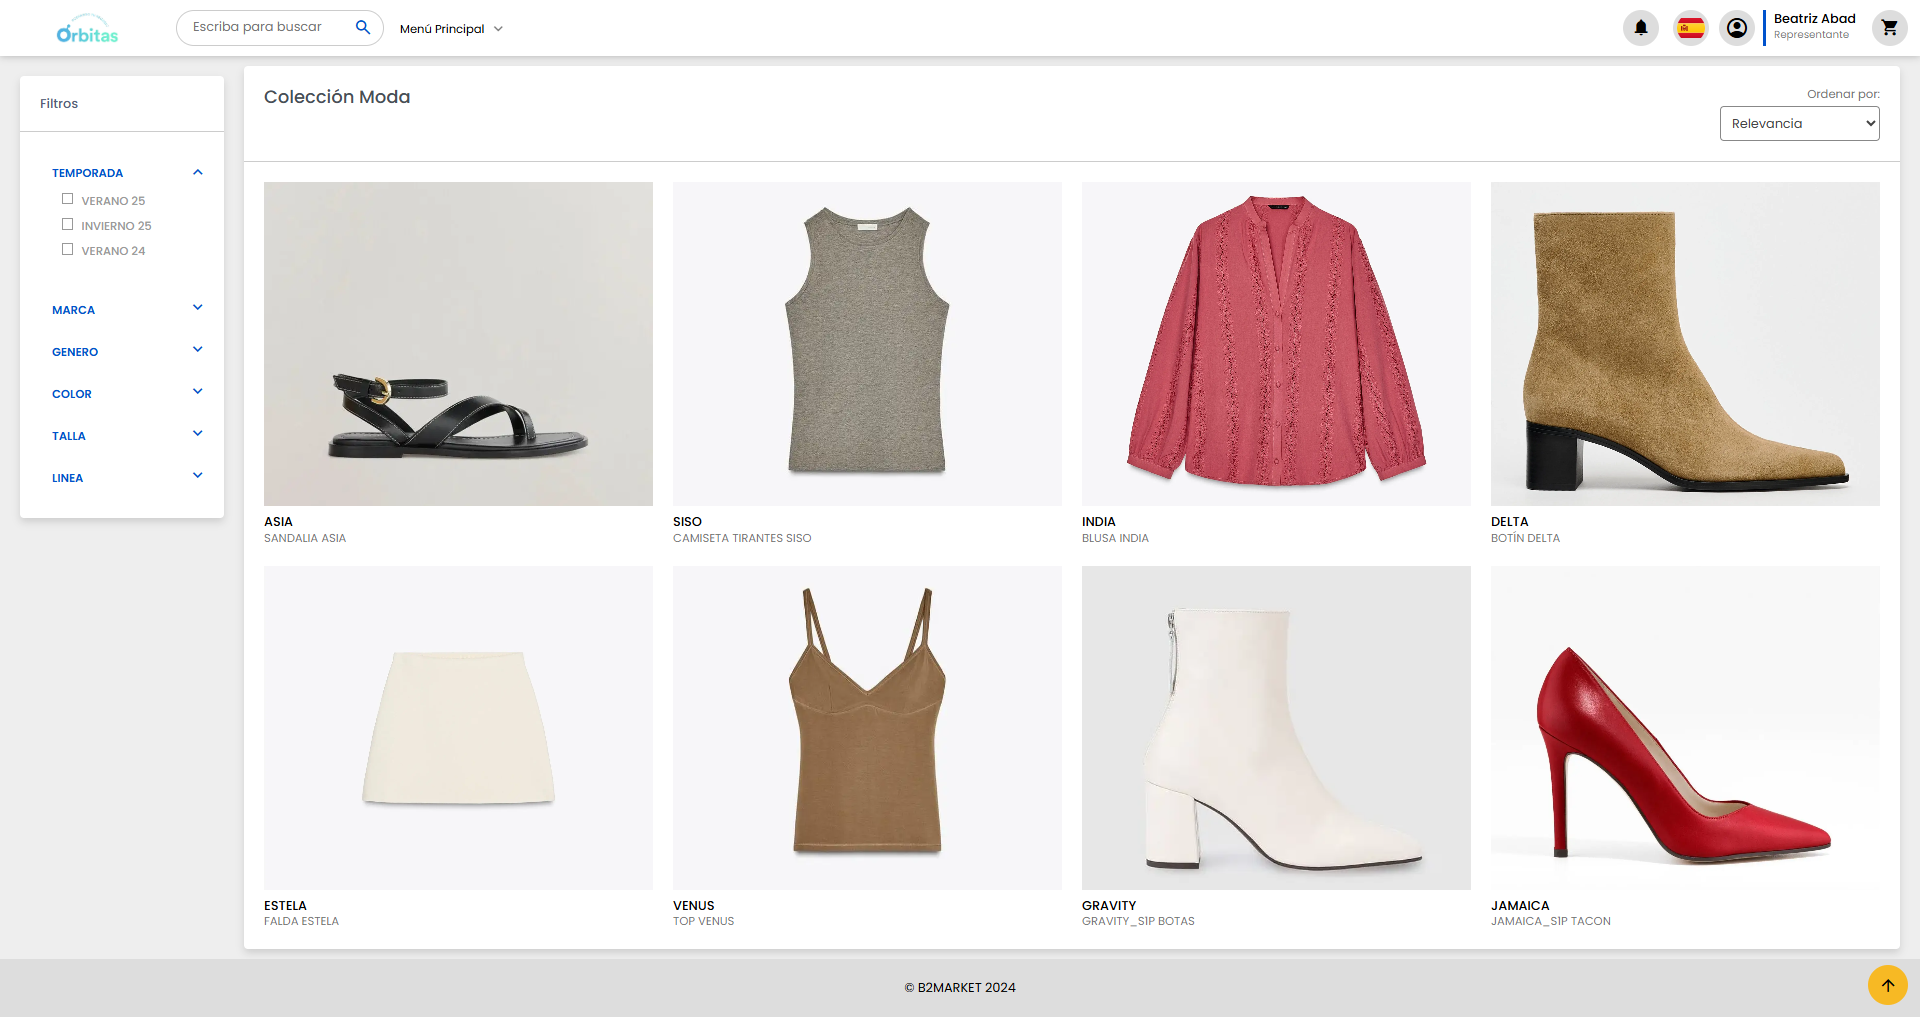The height and width of the screenshot is (1017, 1920).
Task: Open the Relevancia sort dropdown
Action: coord(1799,123)
